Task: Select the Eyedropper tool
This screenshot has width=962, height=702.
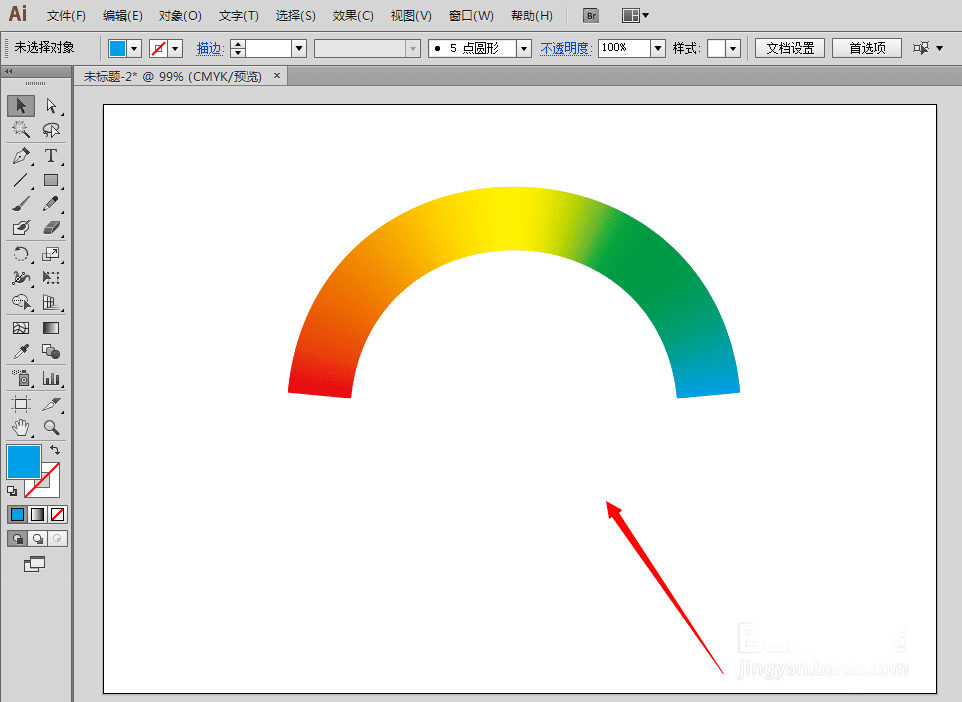Action: (21, 352)
